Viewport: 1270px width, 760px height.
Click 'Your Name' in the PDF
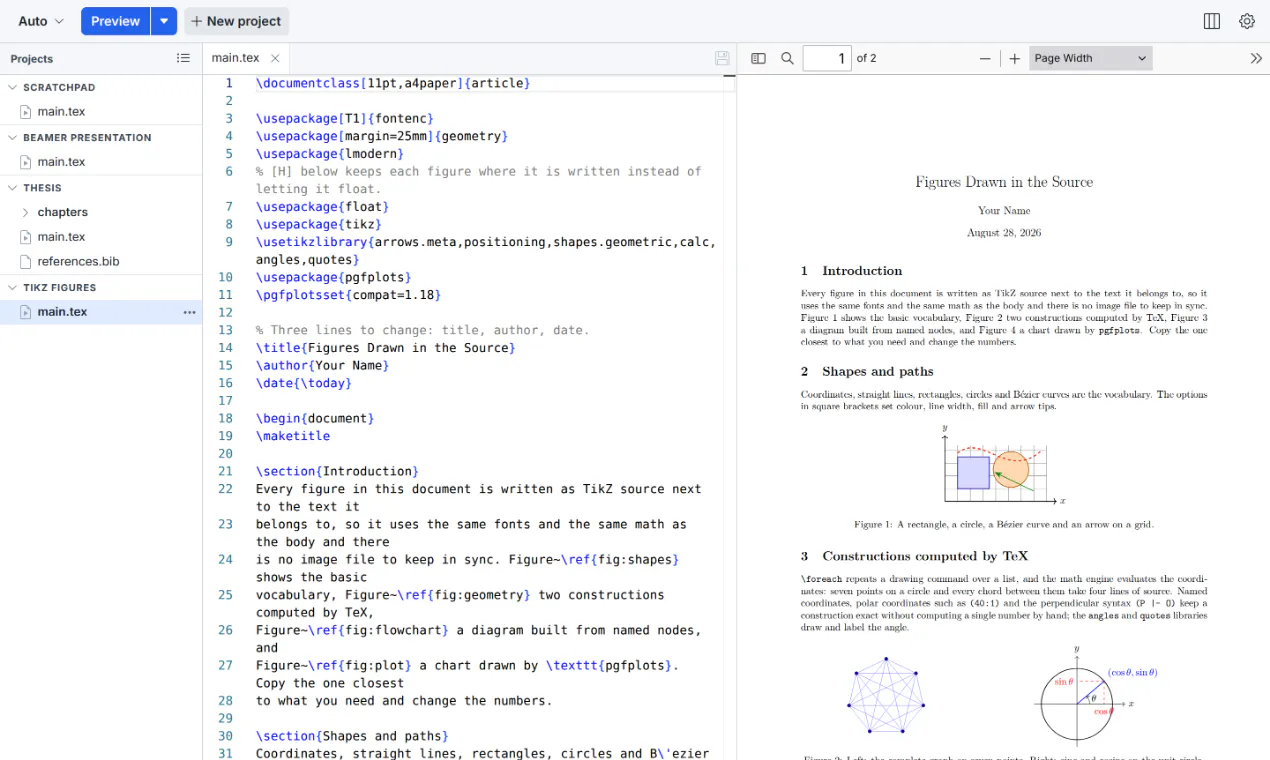(1004, 211)
